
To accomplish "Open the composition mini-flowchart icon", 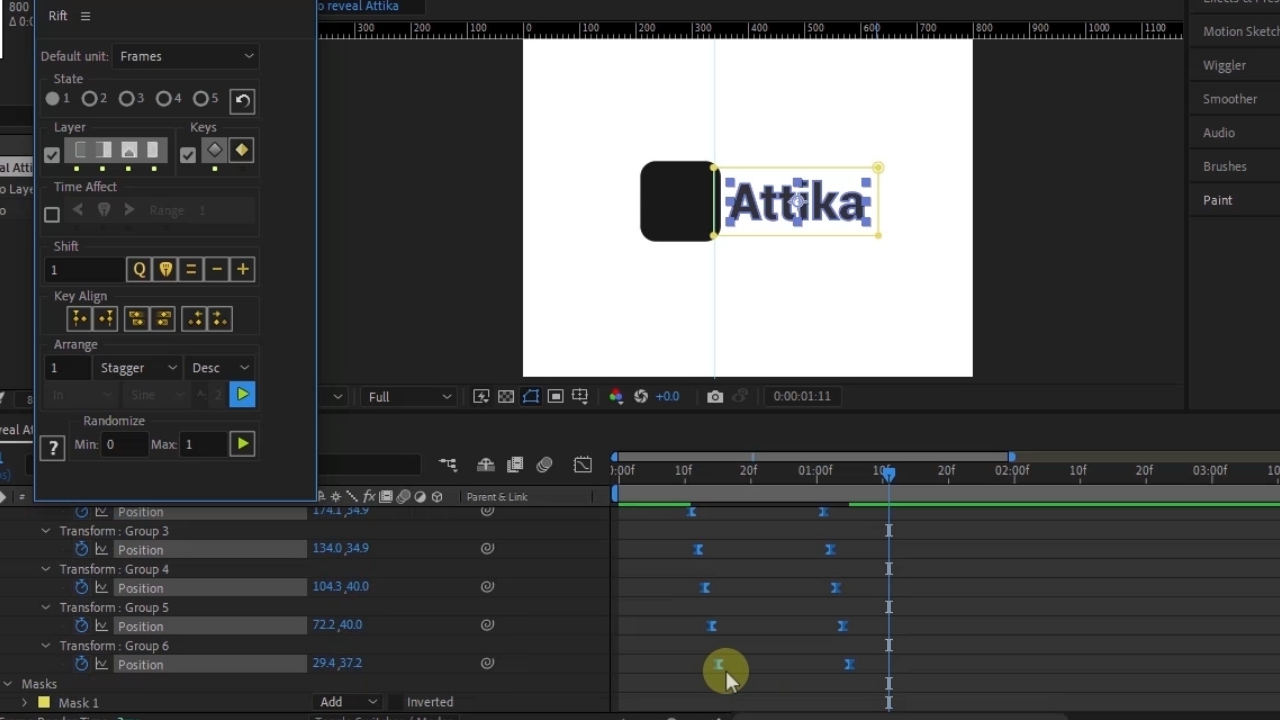I will coord(448,465).
